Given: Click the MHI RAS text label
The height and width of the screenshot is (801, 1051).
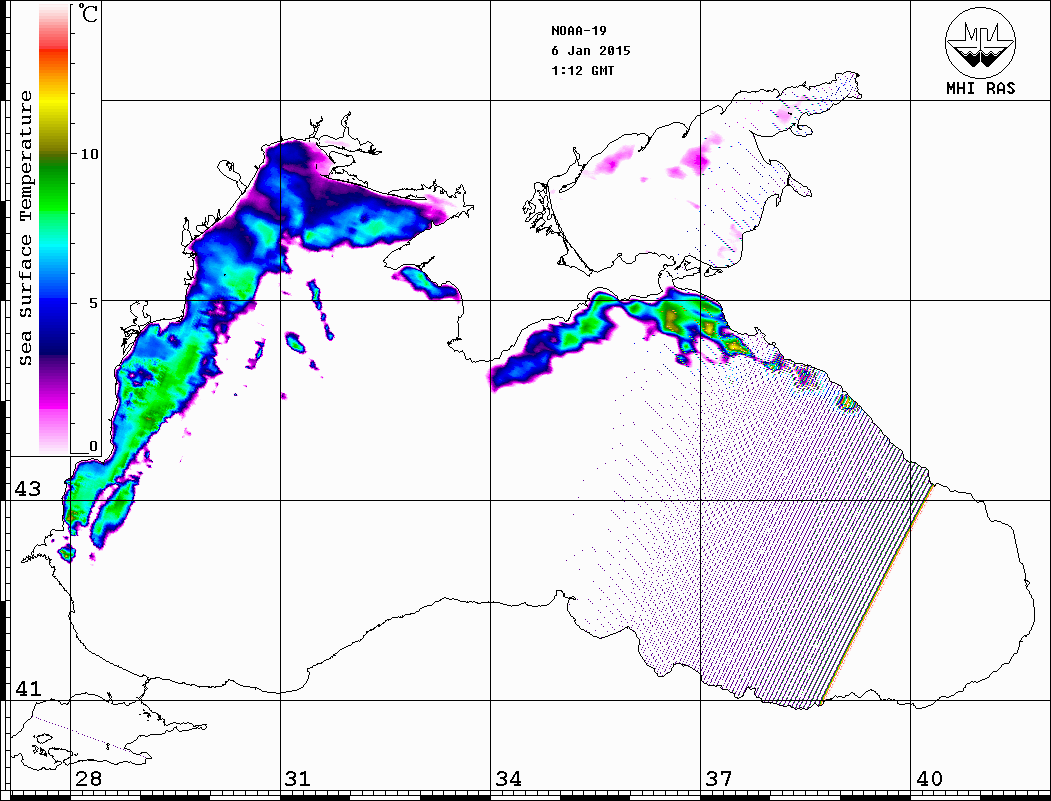Looking at the screenshot, I should pos(980,88).
